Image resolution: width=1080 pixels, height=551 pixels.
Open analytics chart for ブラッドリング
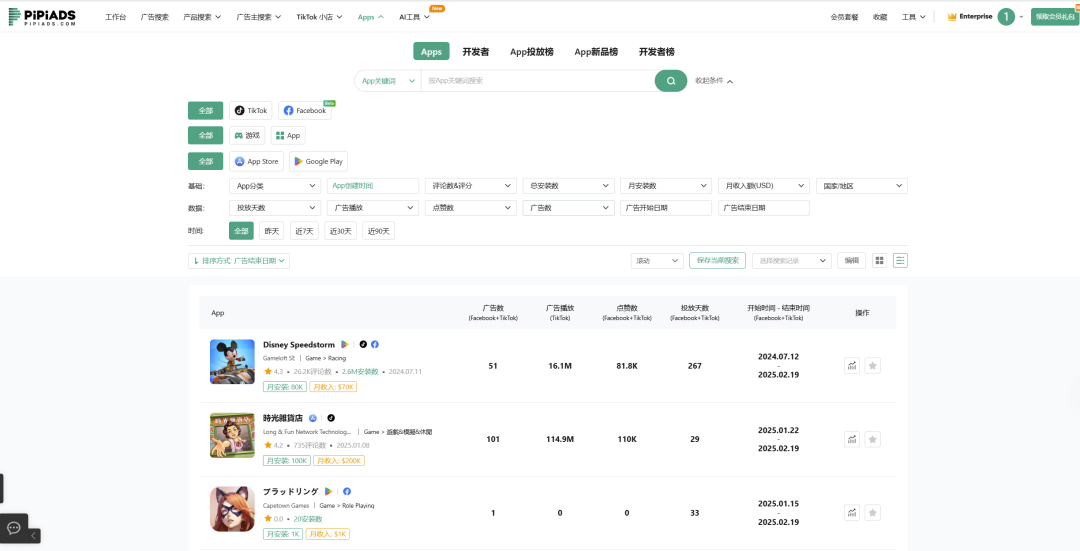852,512
